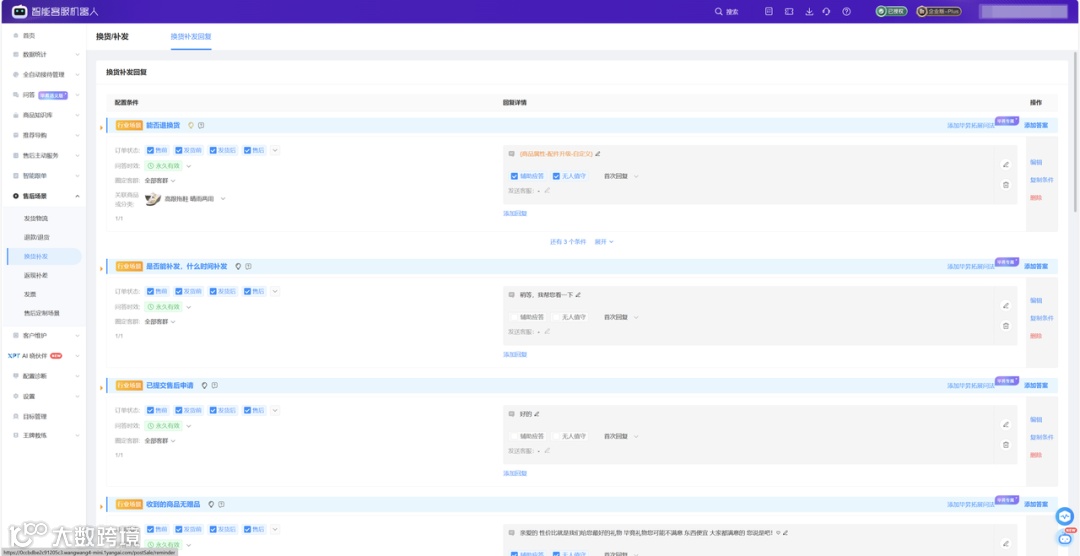Click round pencil edit button in 稍等 reply
1080x556 pixels.
tap(1006, 306)
